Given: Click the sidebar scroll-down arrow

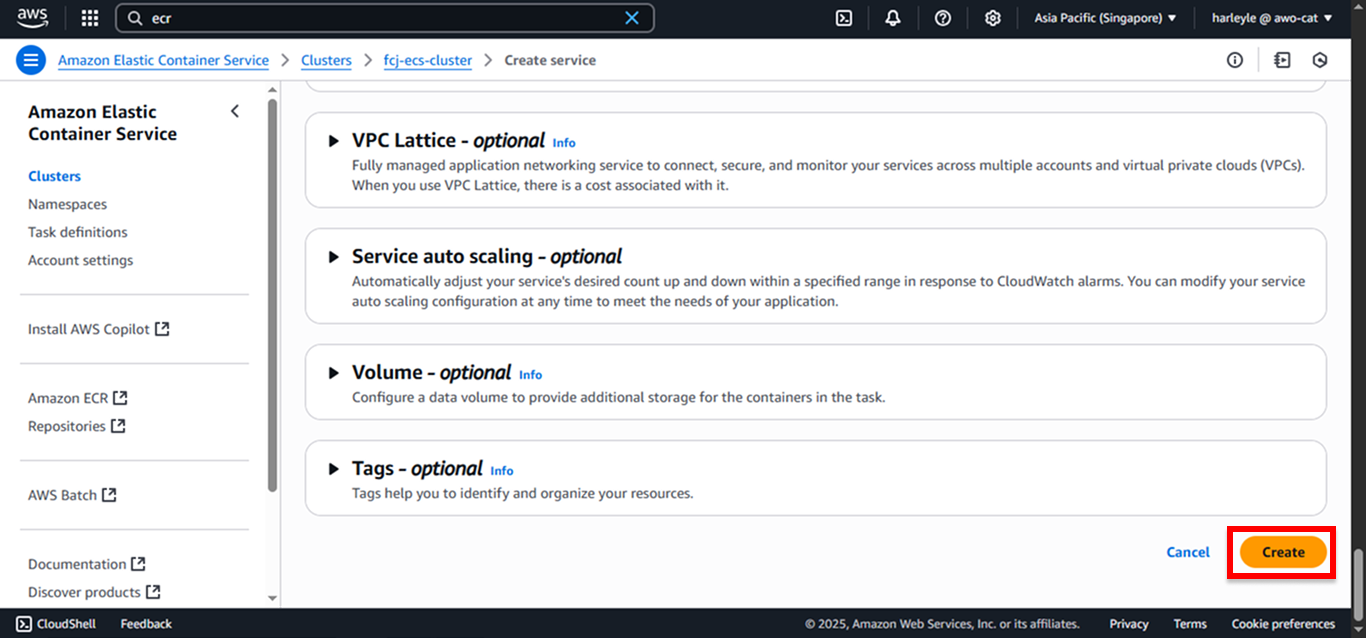Looking at the screenshot, I should click(273, 598).
